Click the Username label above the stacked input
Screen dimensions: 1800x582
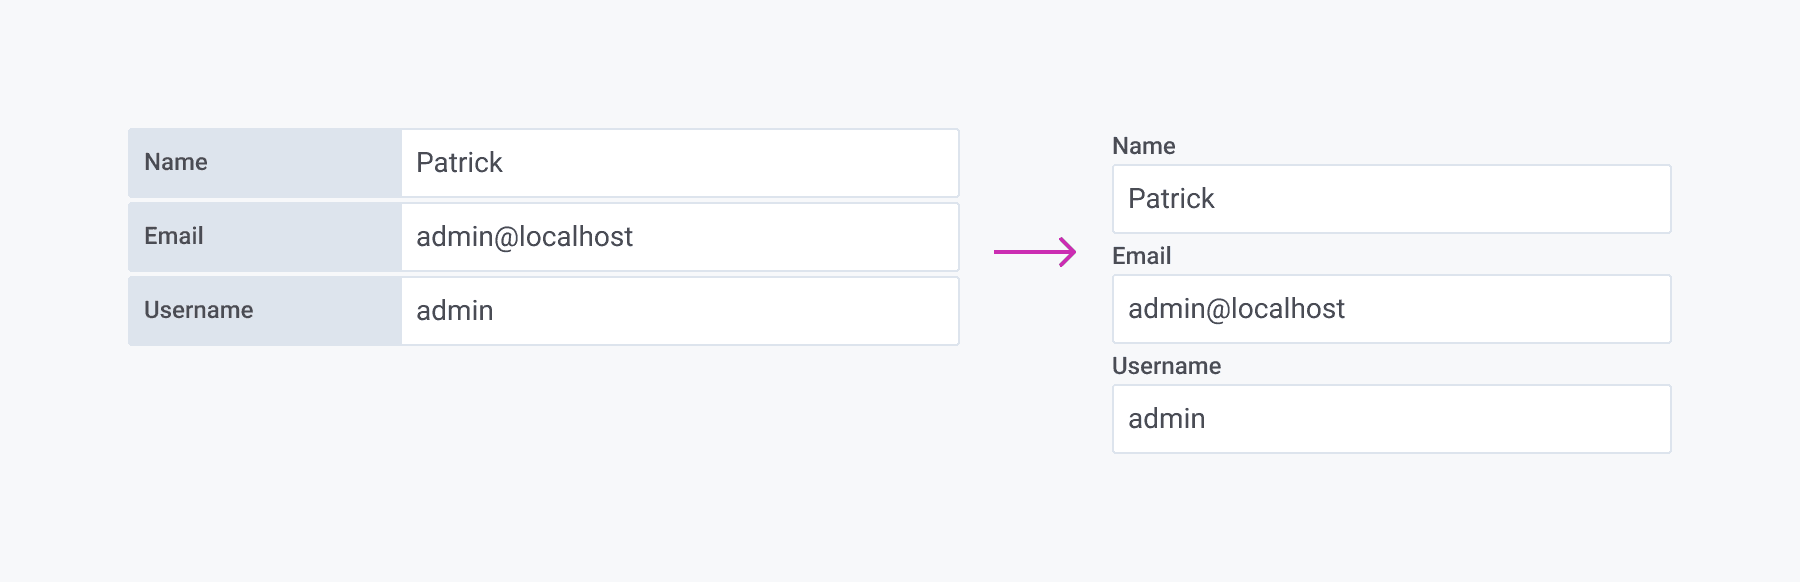[x=1166, y=366]
